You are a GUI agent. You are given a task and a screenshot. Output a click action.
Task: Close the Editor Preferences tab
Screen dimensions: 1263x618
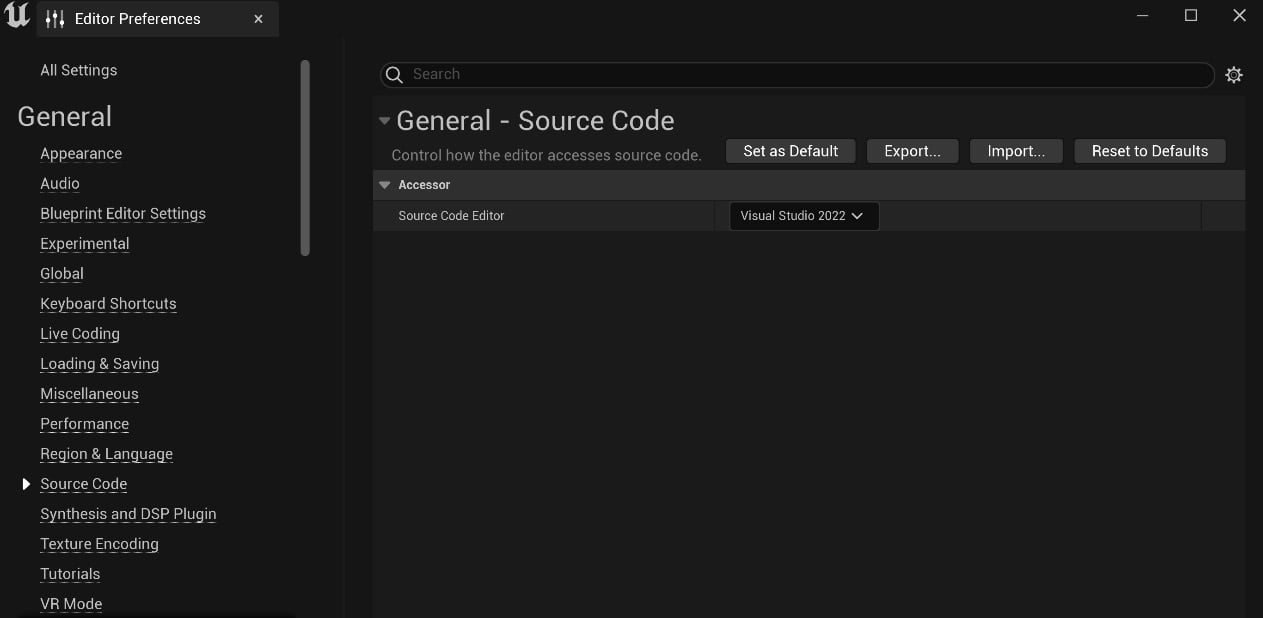(x=258, y=19)
